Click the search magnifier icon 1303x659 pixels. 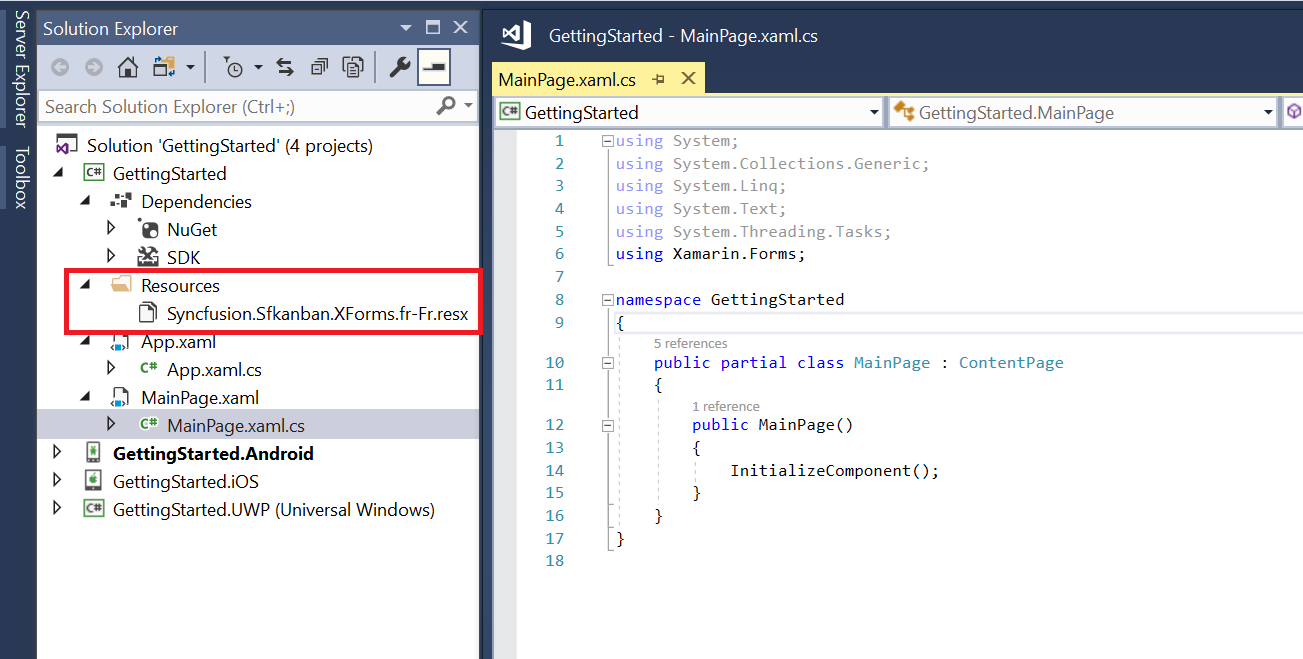[x=446, y=106]
